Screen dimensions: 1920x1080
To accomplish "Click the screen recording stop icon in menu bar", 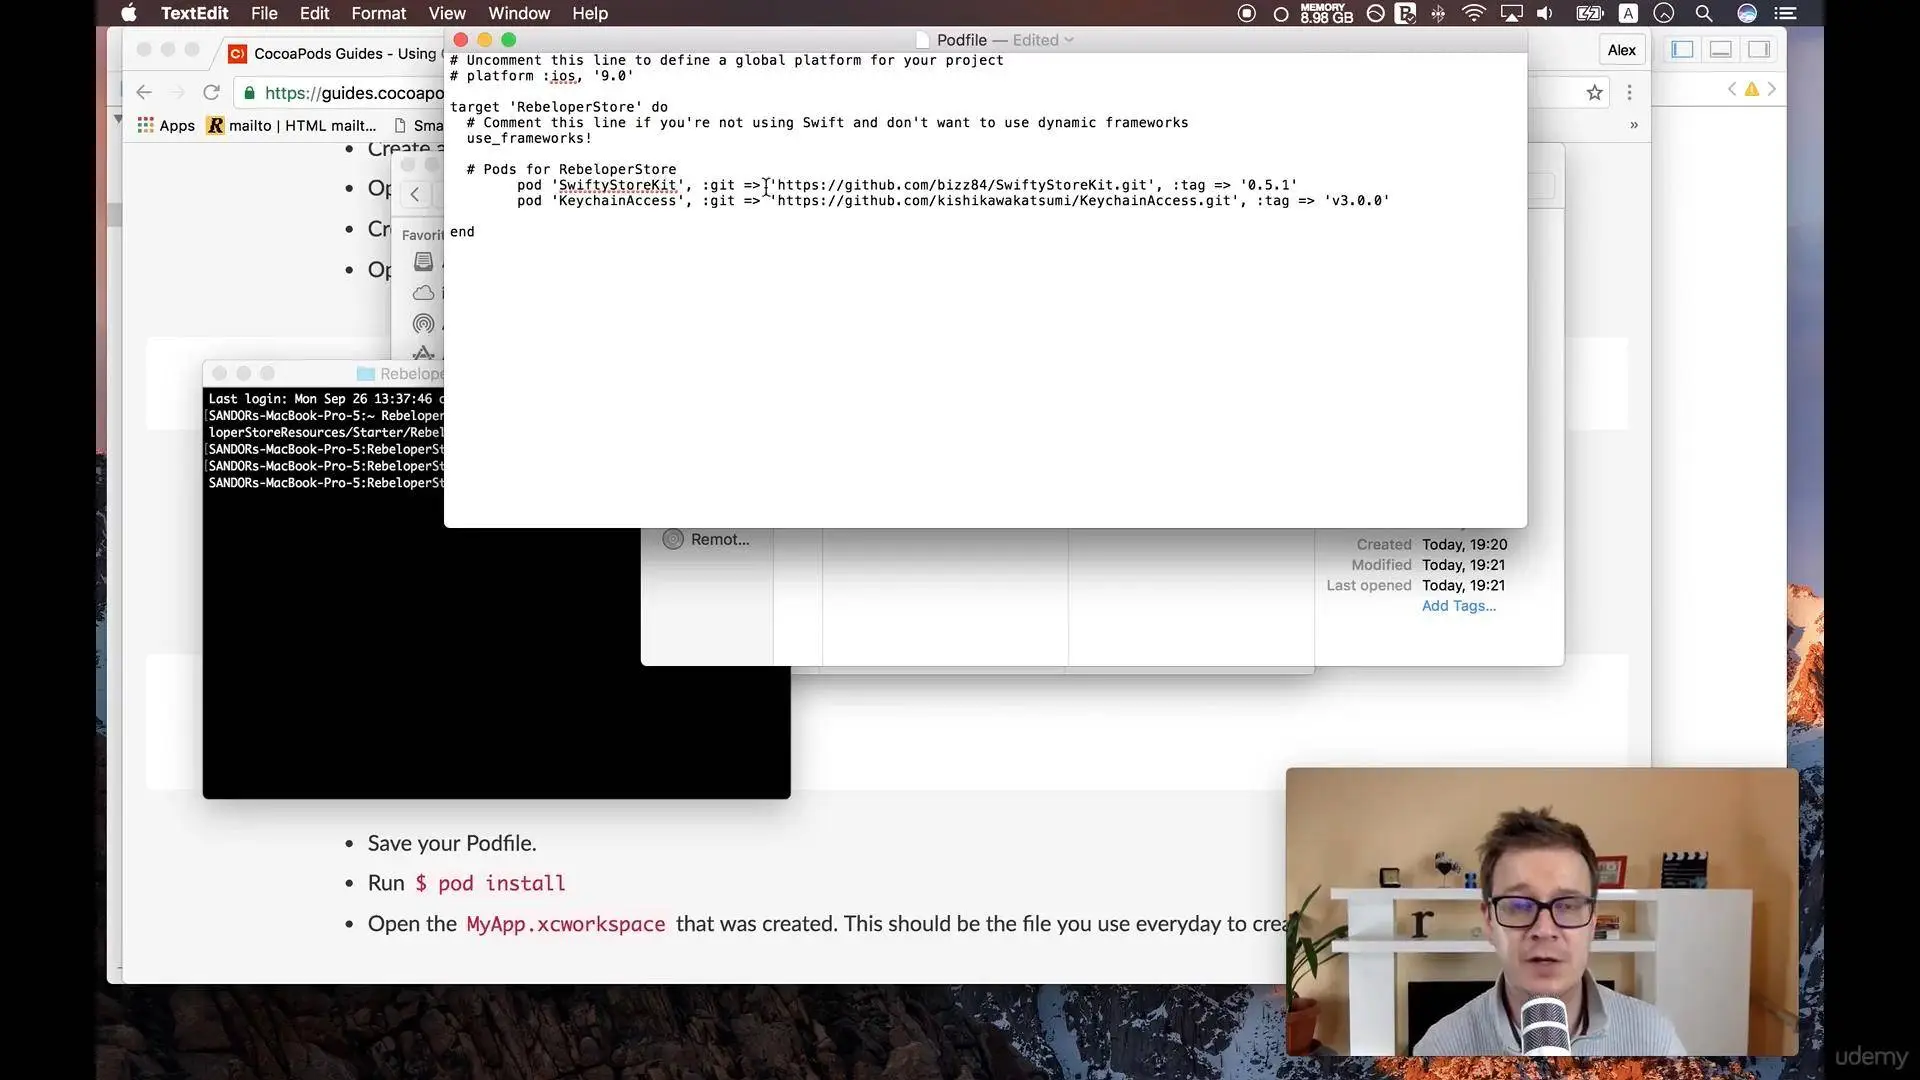I will pos(1246,13).
